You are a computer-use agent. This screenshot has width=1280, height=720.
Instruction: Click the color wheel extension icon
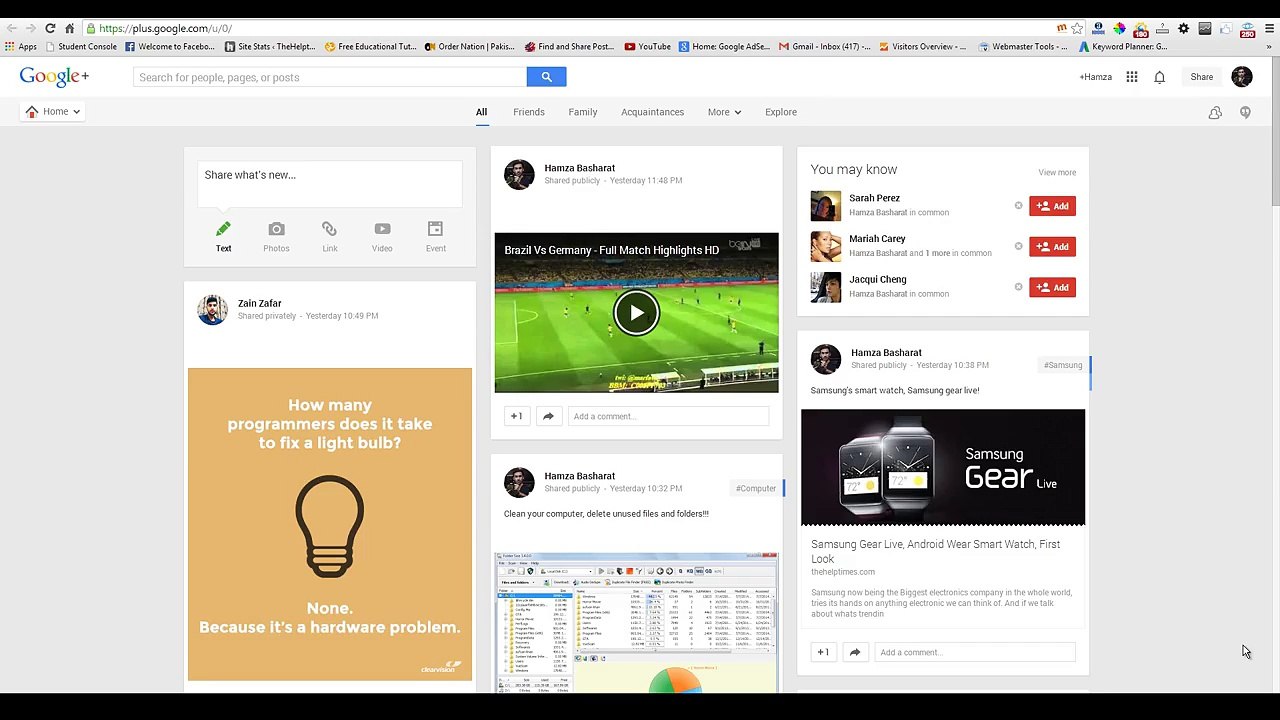[x=1119, y=28]
